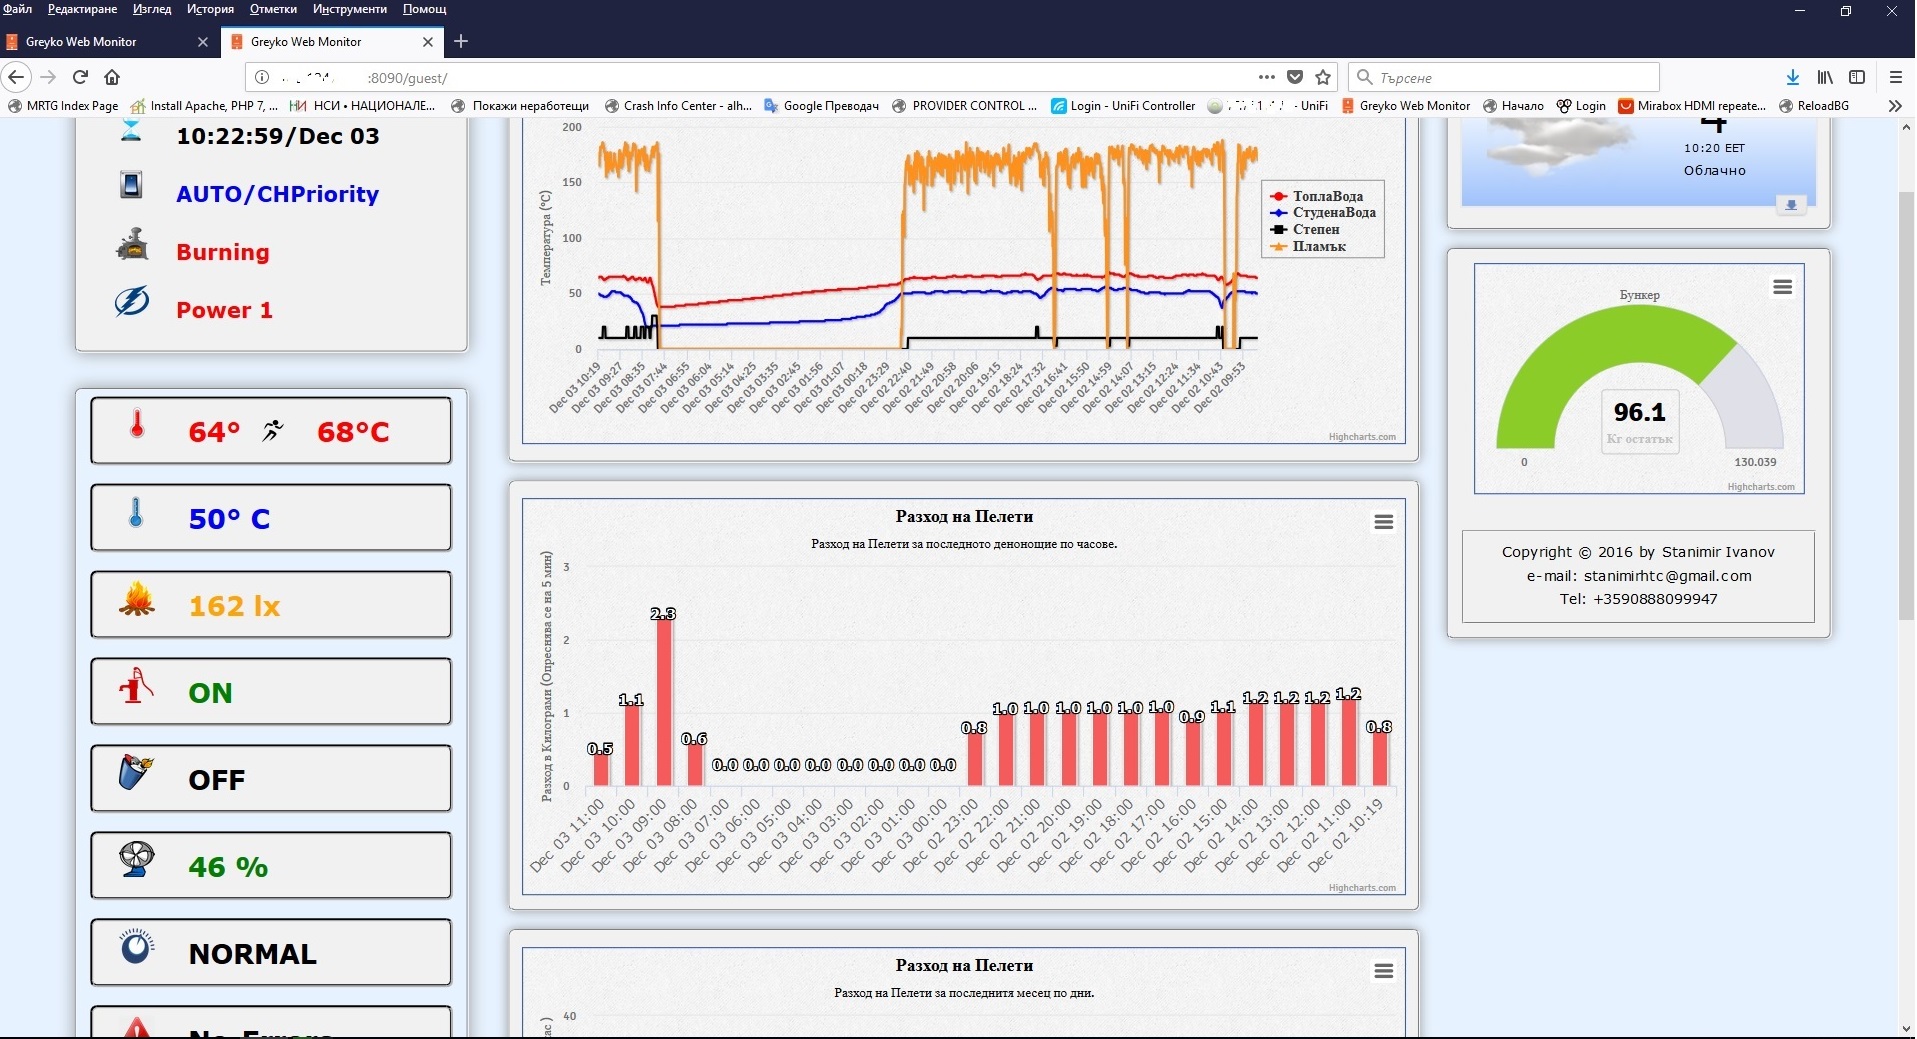
Task: Expand the monthly pellet chart export menu
Action: [1383, 972]
